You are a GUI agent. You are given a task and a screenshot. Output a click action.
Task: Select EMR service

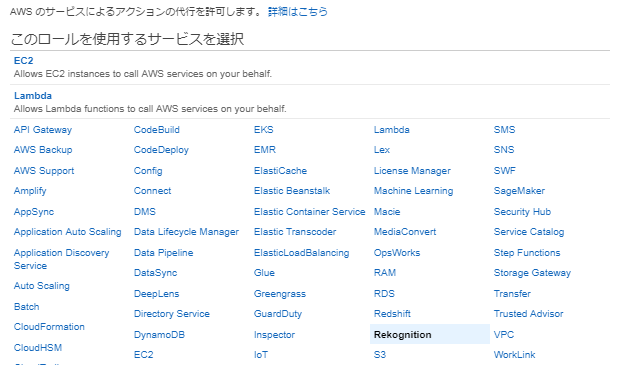click(x=265, y=150)
